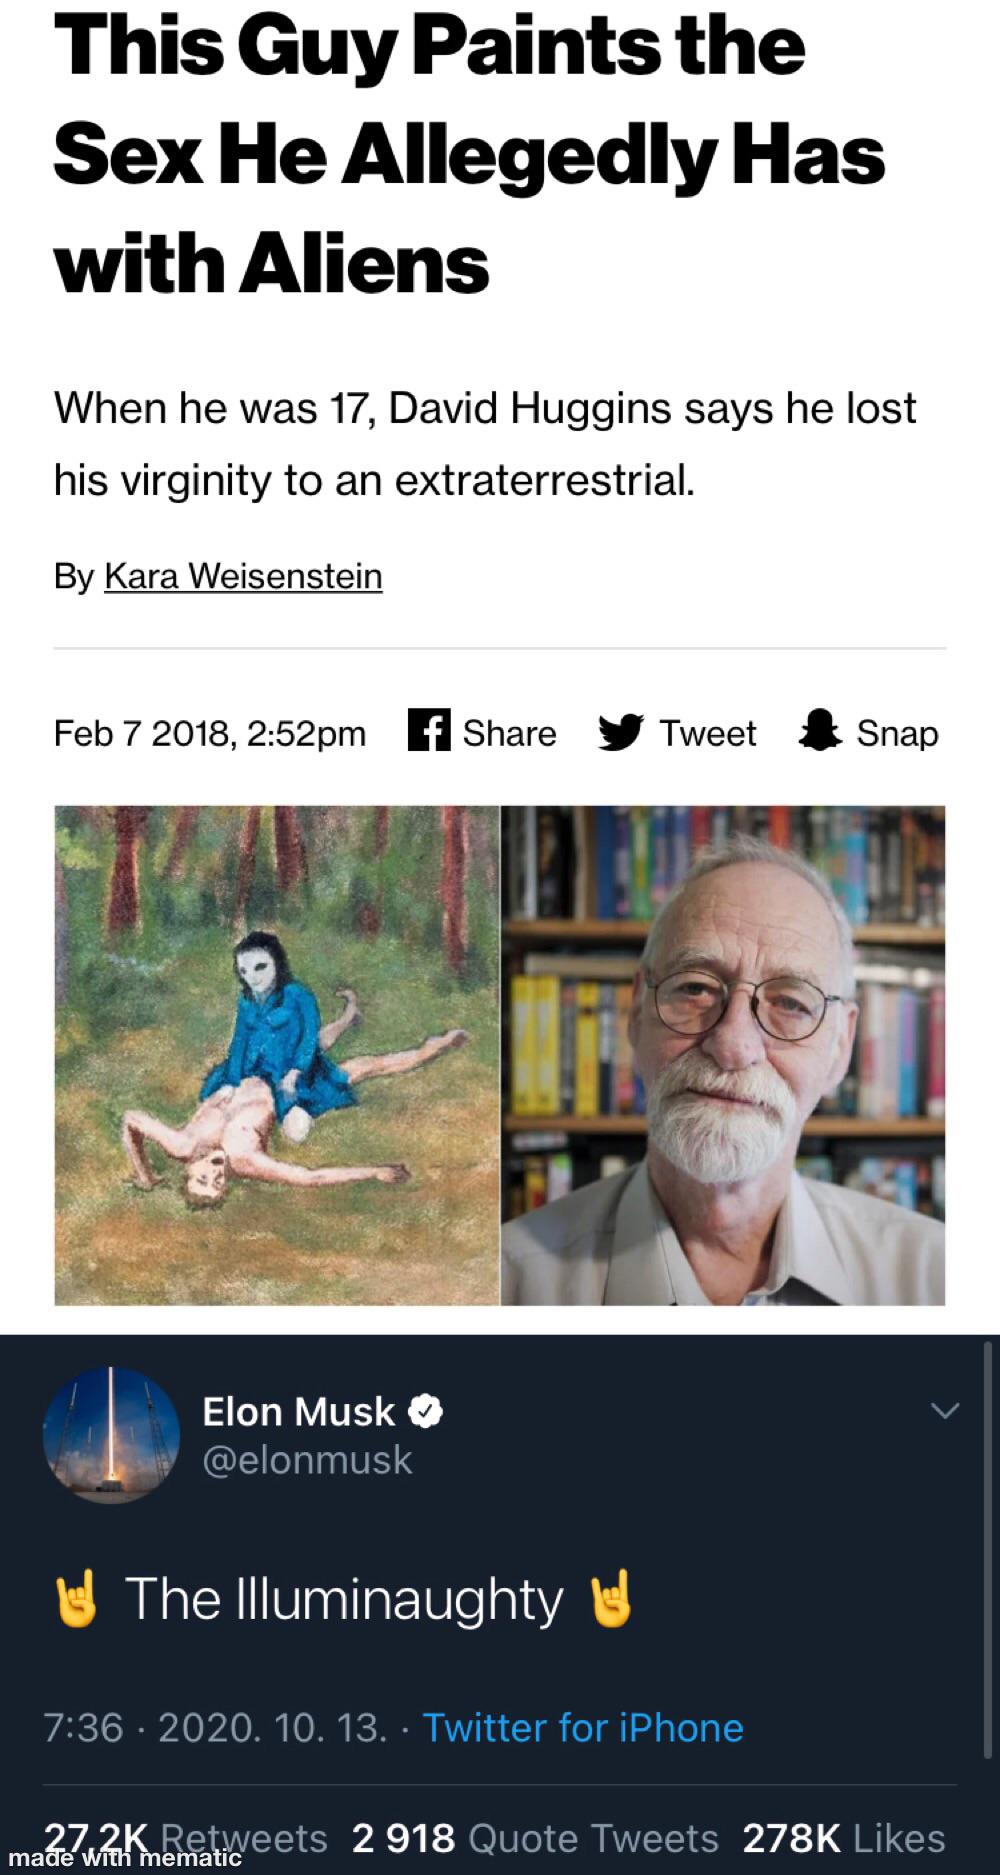Screen dimensions: 1000x1875
Task: Open the portrait photo with bookshelf
Action: (x=723, y=1055)
